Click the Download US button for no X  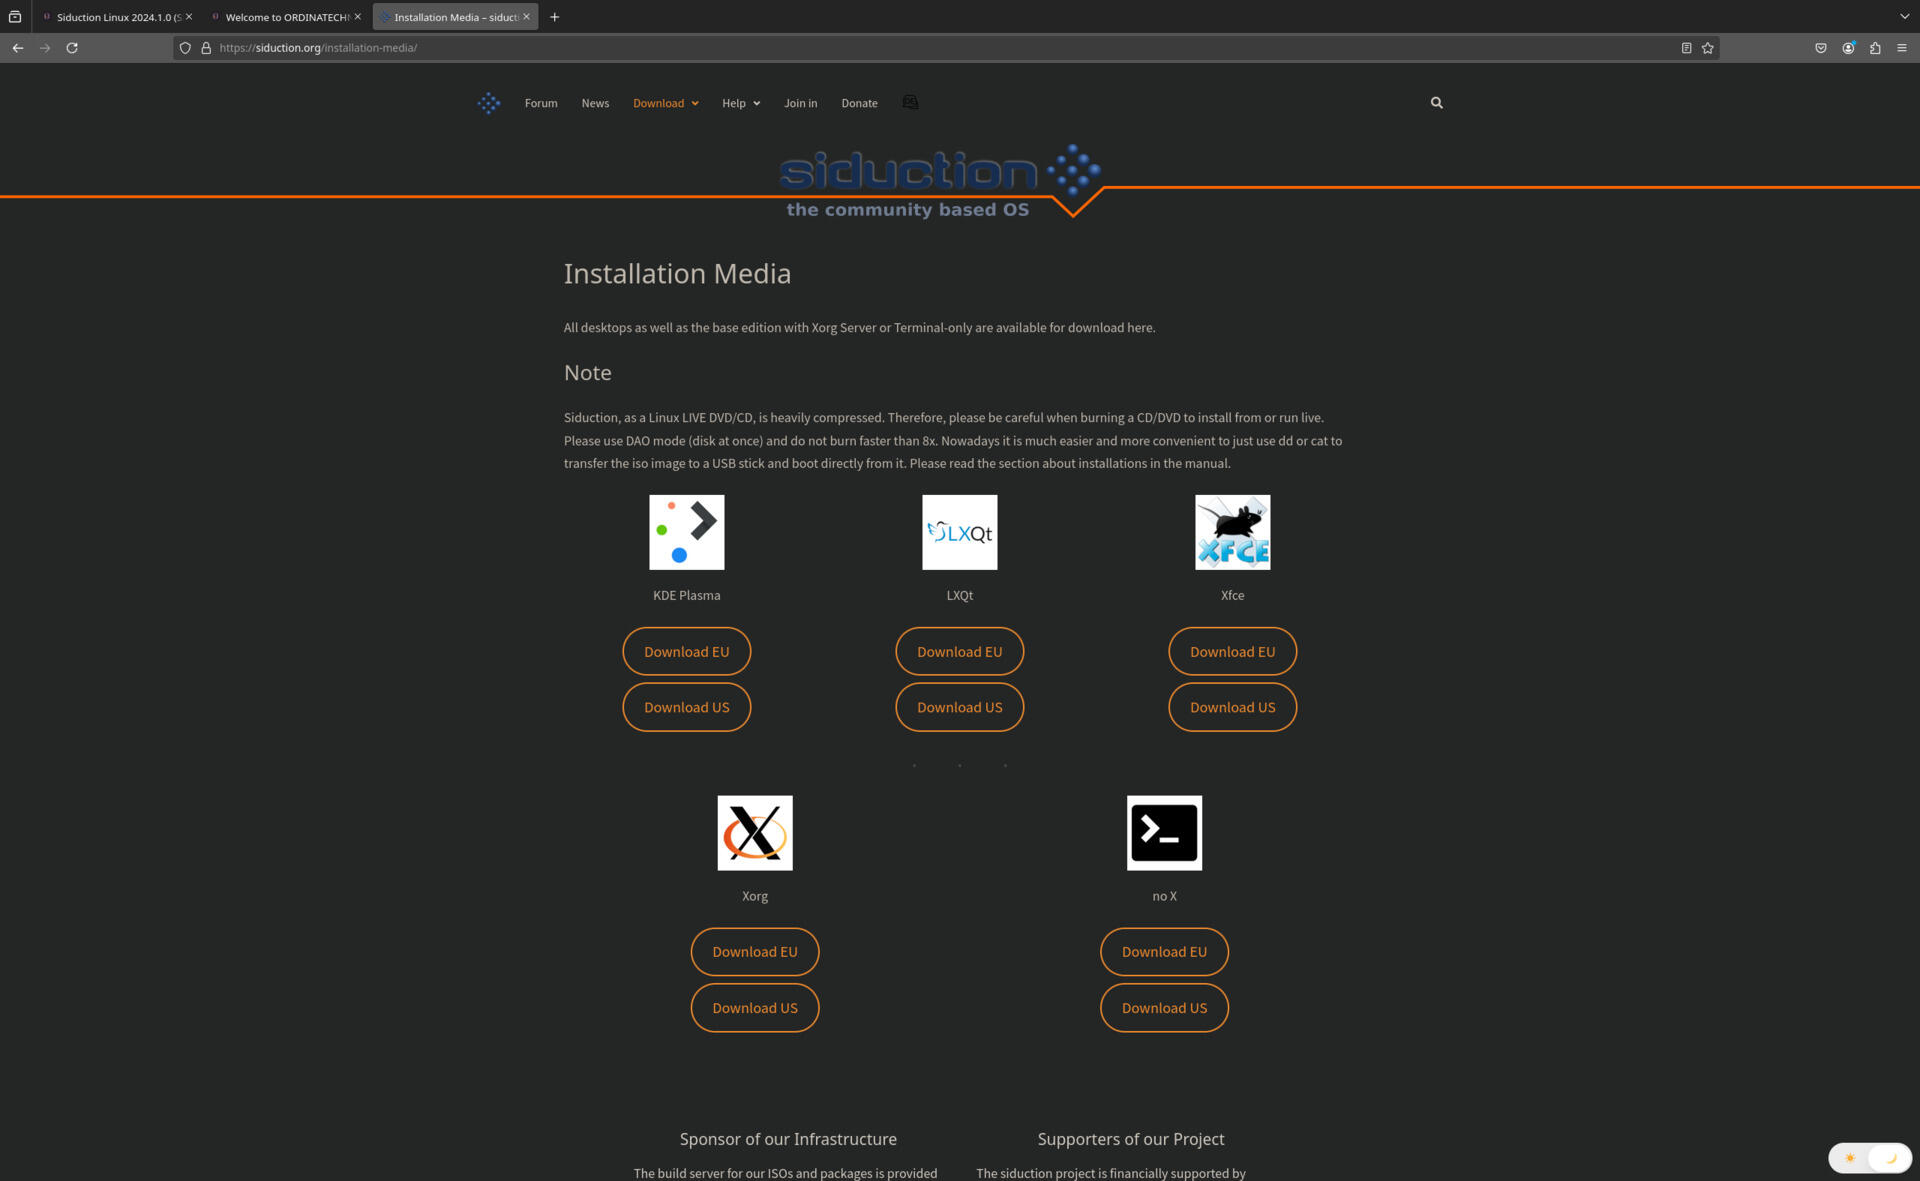[x=1163, y=1005]
